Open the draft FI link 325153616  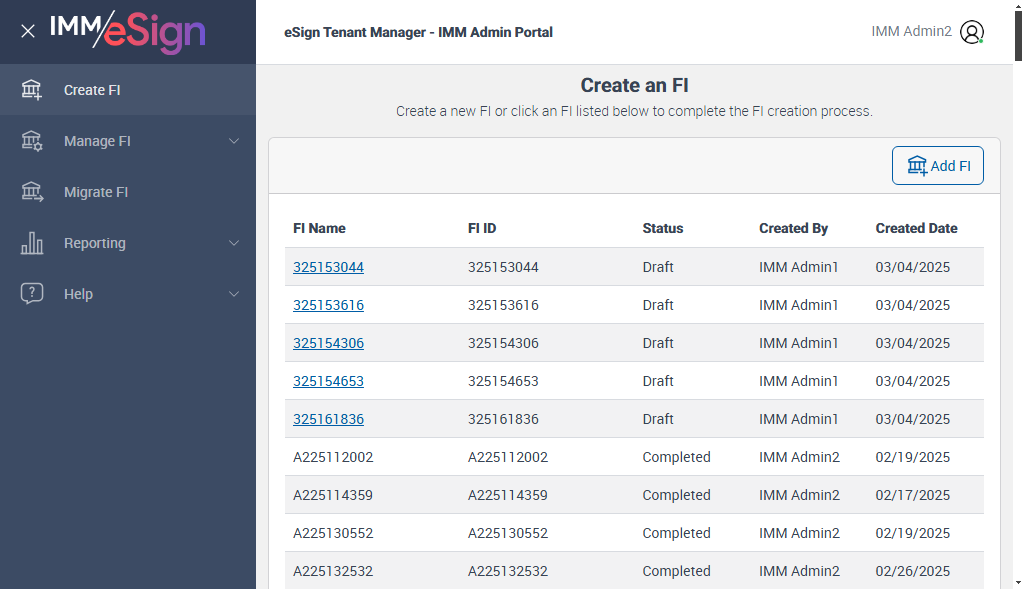coord(328,305)
